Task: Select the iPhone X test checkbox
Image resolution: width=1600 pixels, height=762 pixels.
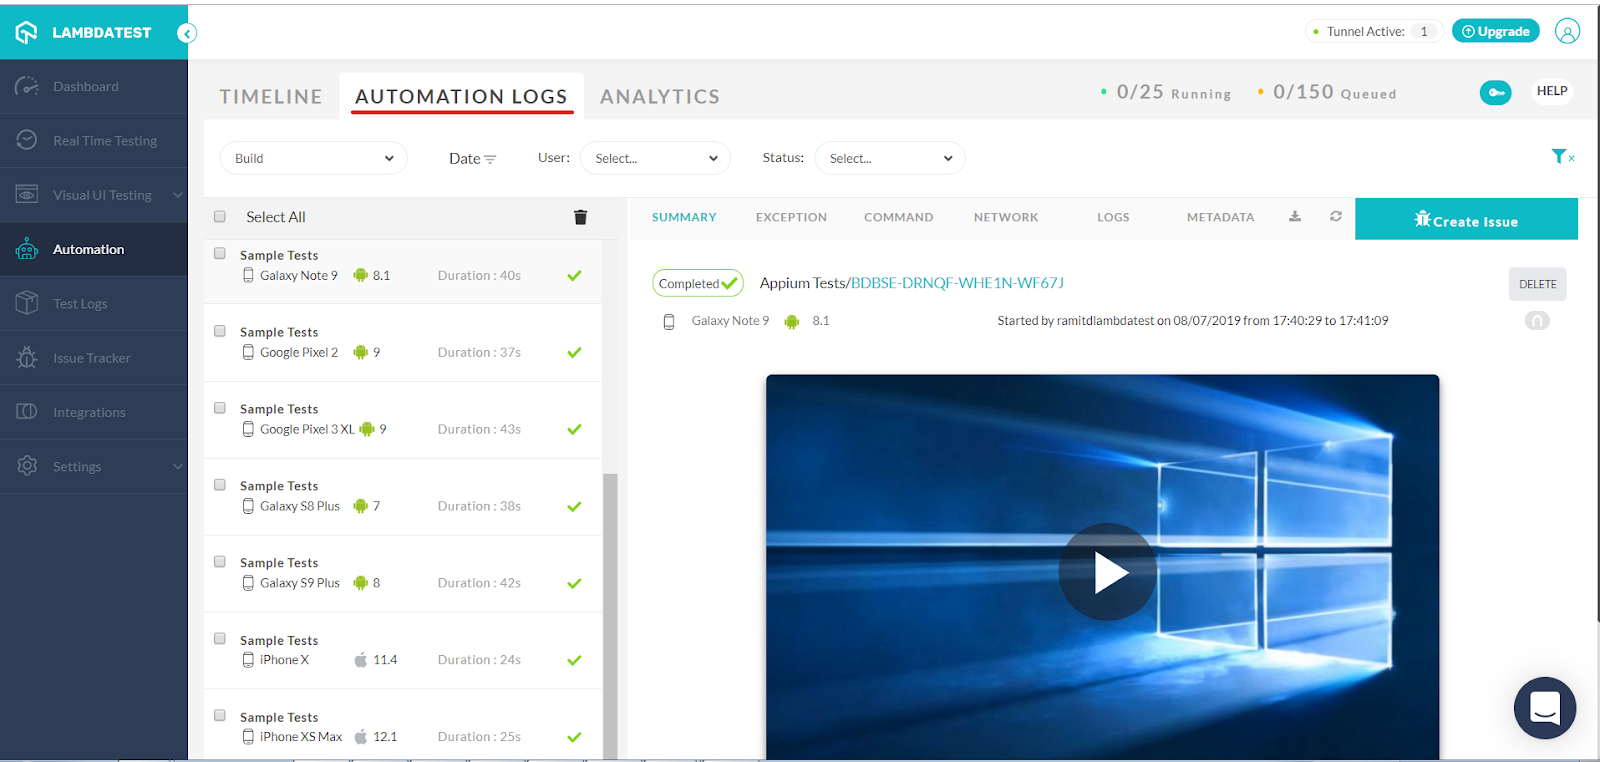Action: (220, 639)
